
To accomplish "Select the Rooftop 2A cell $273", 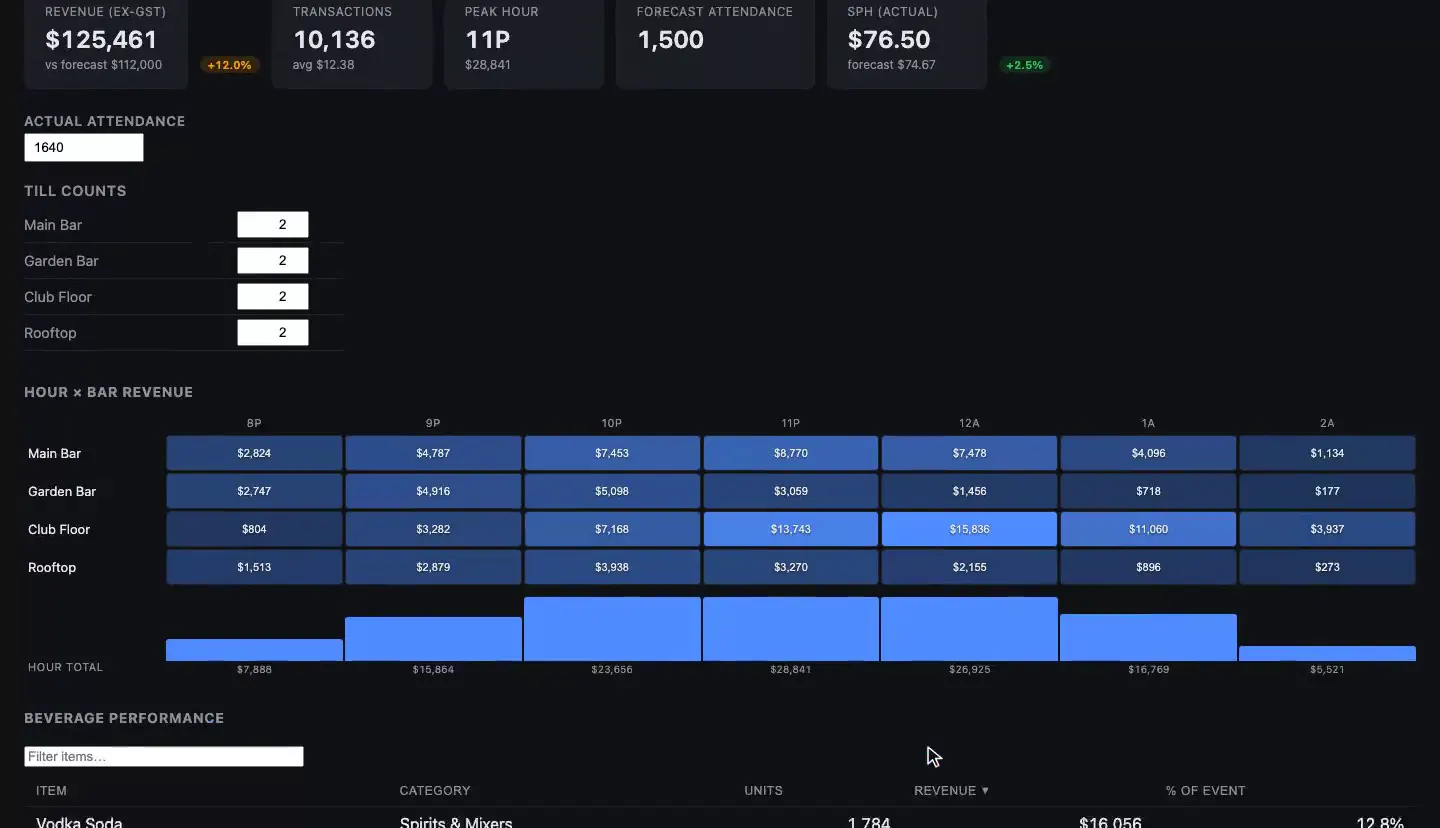I will click(x=1327, y=567).
